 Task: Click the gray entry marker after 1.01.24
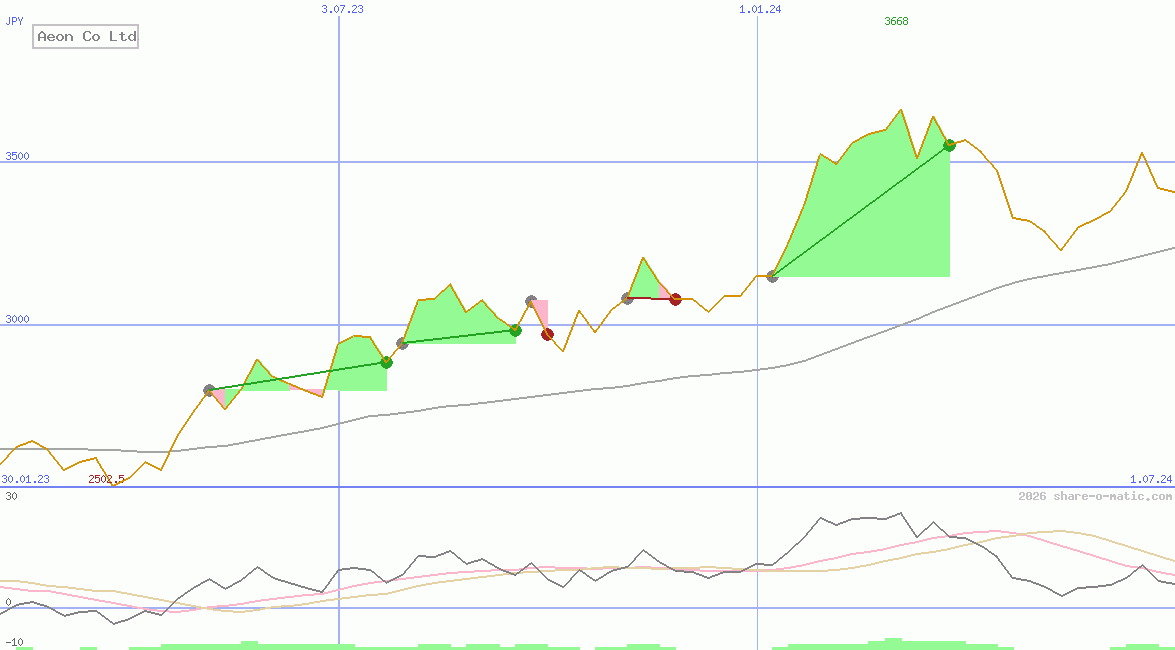click(772, 276)
